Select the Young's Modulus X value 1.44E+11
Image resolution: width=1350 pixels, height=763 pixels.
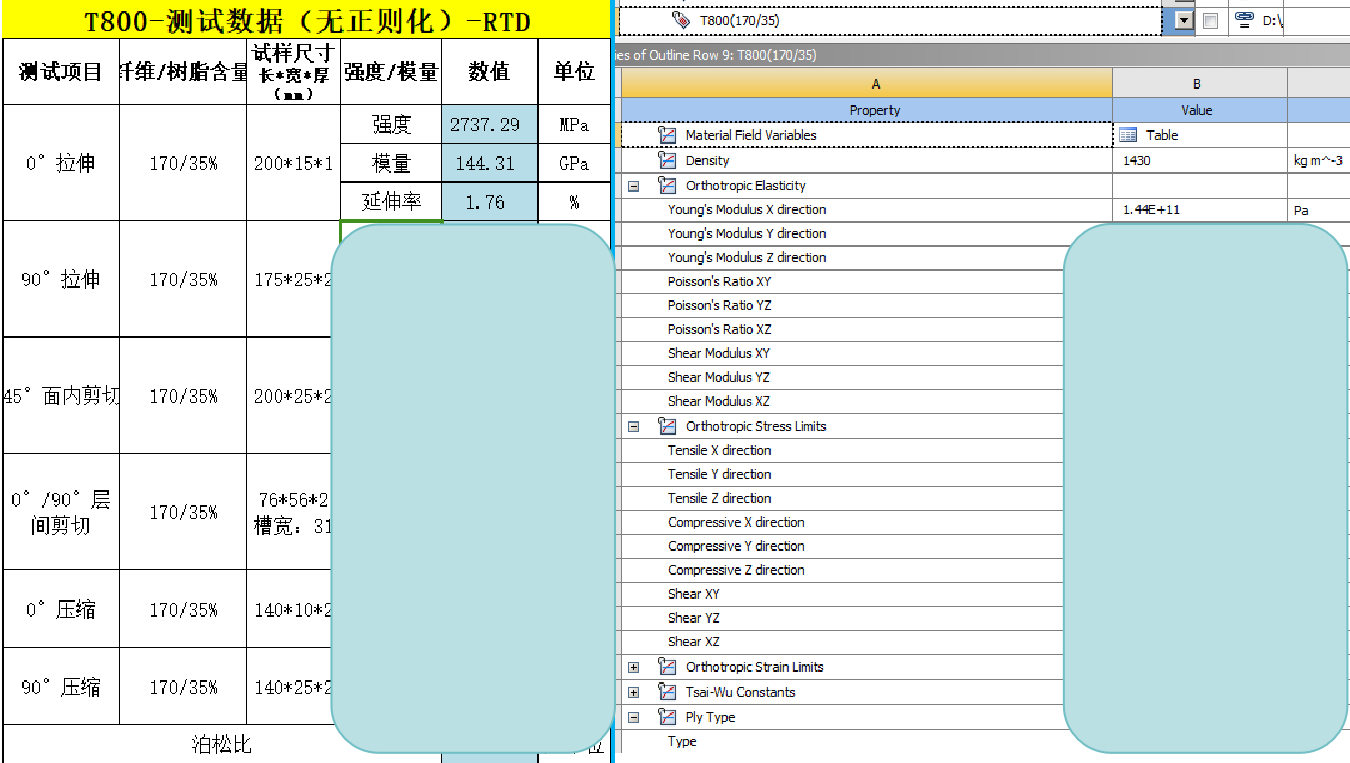pos(1200,210)
